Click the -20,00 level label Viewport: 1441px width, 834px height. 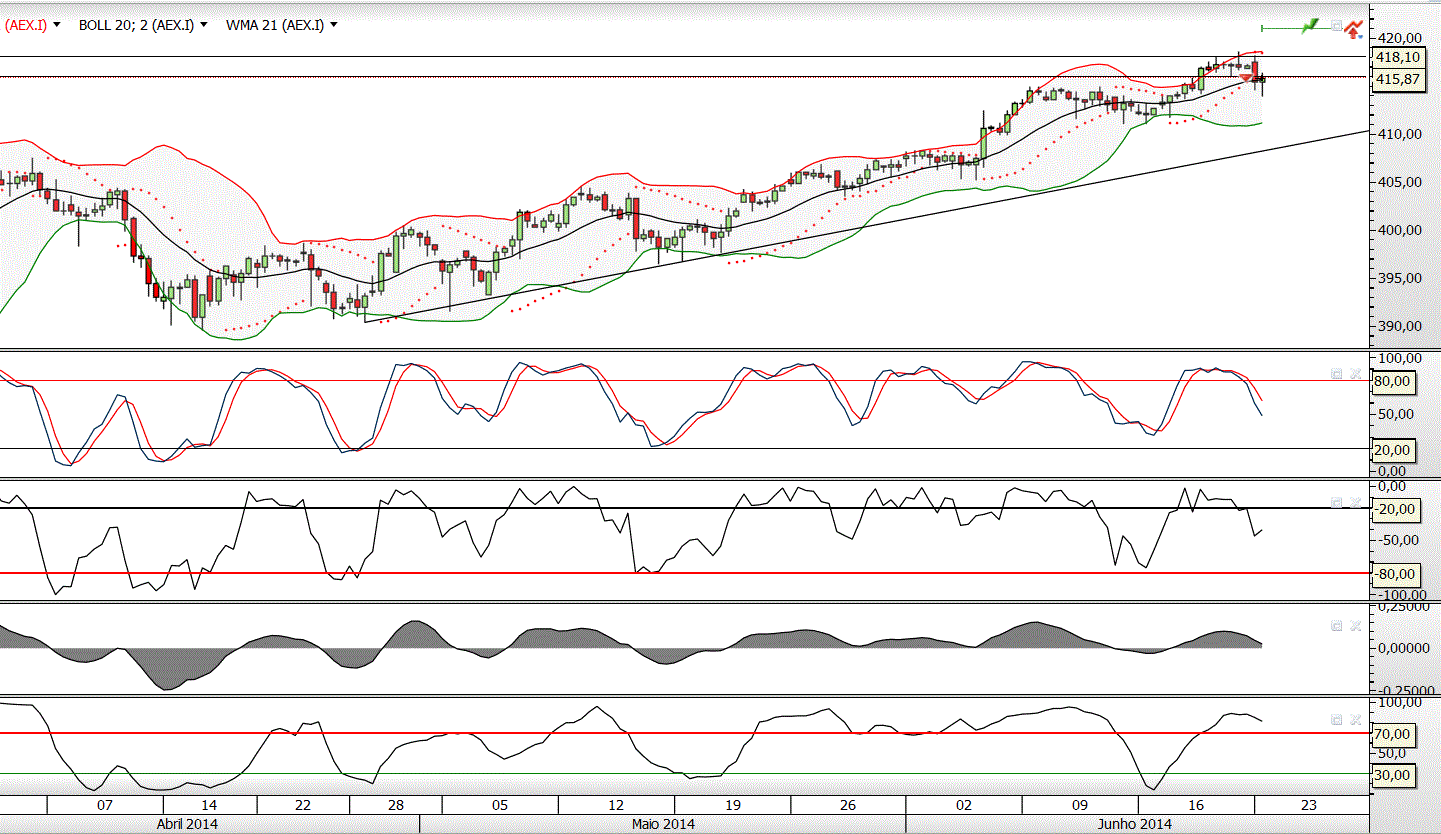pyautogui.click(x=1395, y=509)
